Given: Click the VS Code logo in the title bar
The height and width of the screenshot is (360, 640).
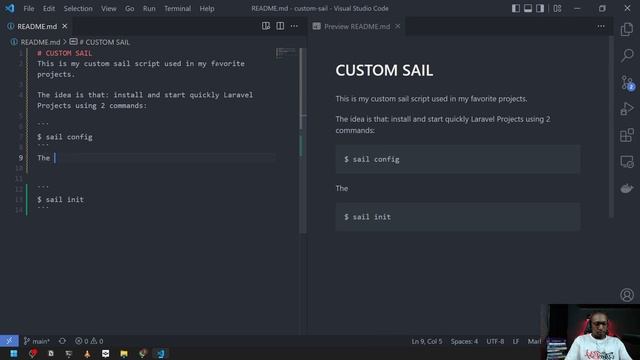Looking at the screenshot, I should (x=9, y=8).
